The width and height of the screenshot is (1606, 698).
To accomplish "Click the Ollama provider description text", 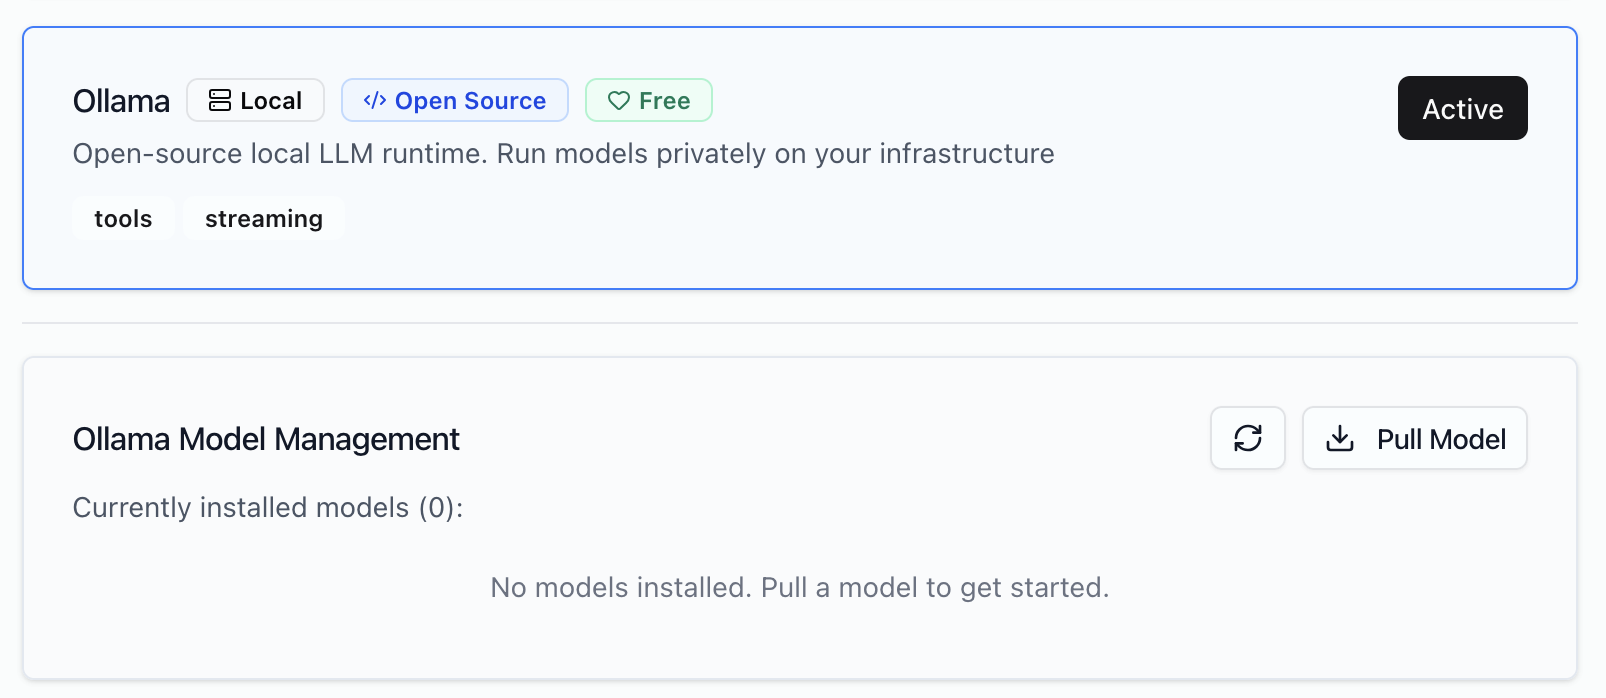I will click(563, 154).
